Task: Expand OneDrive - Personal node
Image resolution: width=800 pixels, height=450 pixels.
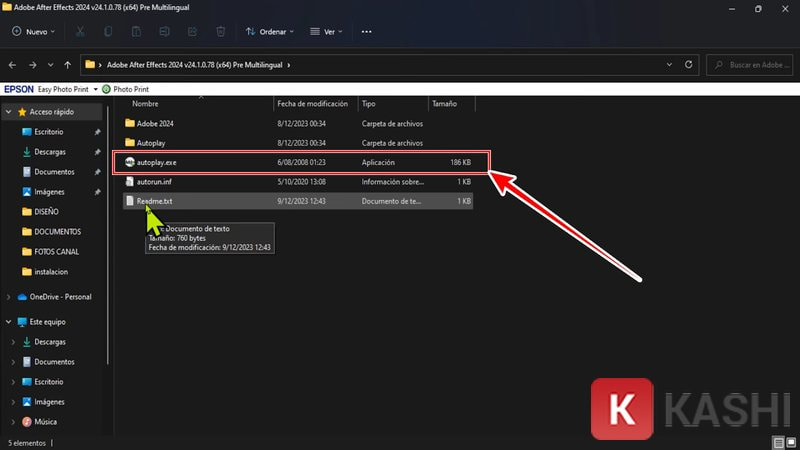Action: click(9, 297)
